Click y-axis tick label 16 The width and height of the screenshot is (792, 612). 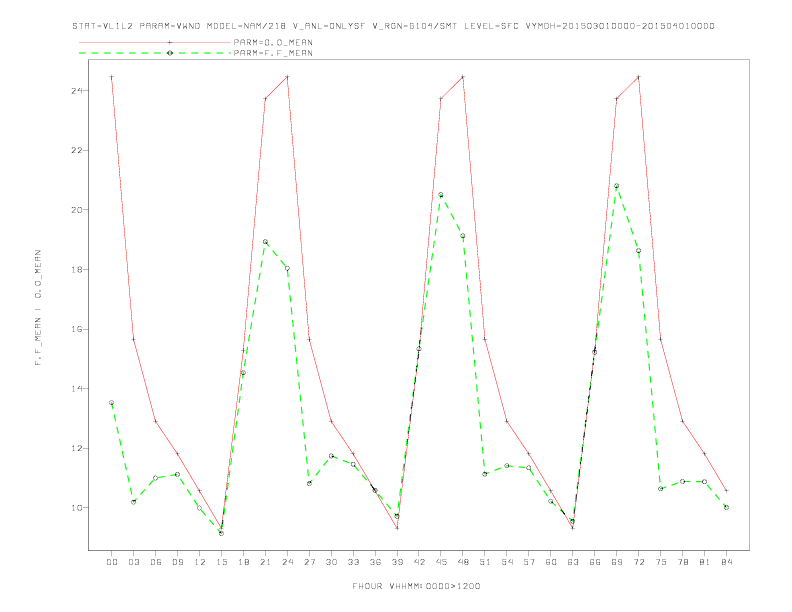(x=77, y=329)
